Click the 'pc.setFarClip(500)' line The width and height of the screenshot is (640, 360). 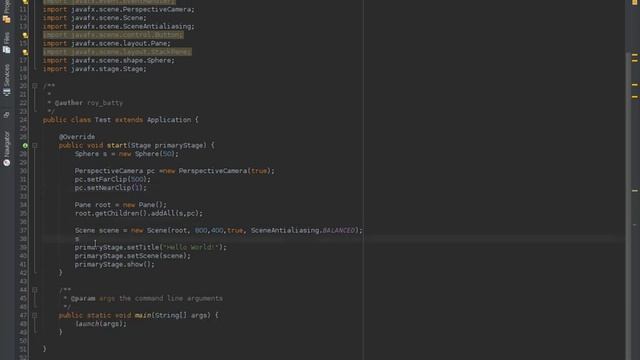click(x=113, y=180)
